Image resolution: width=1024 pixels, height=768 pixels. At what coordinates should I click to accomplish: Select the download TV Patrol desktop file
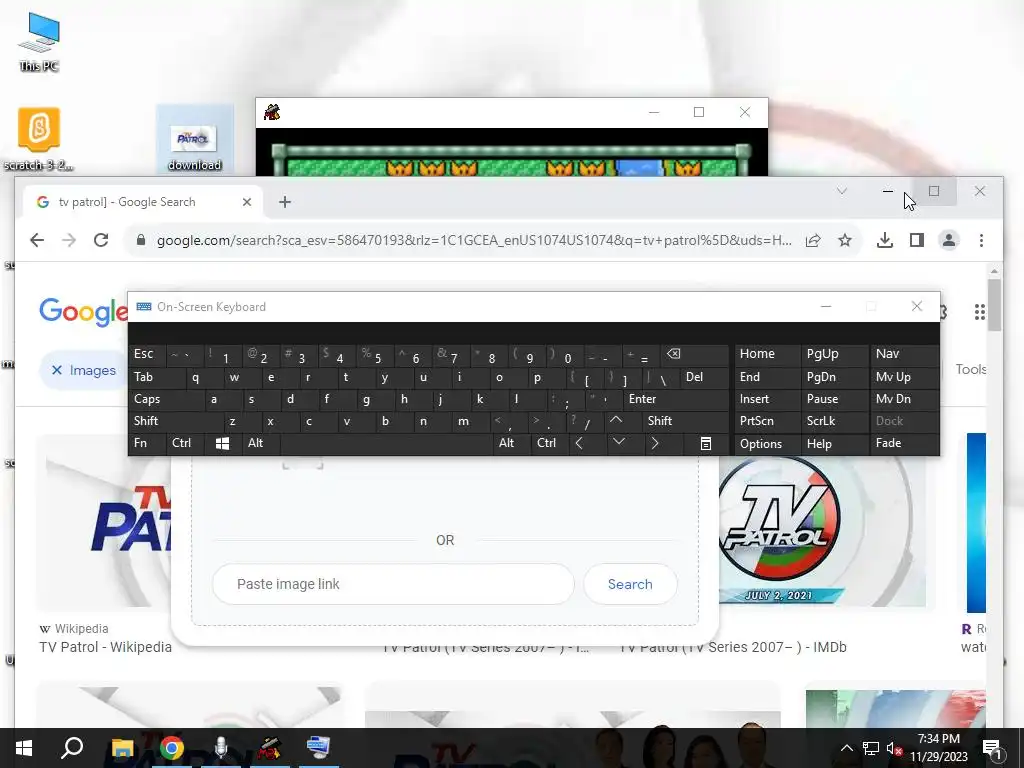coord(194,140)
